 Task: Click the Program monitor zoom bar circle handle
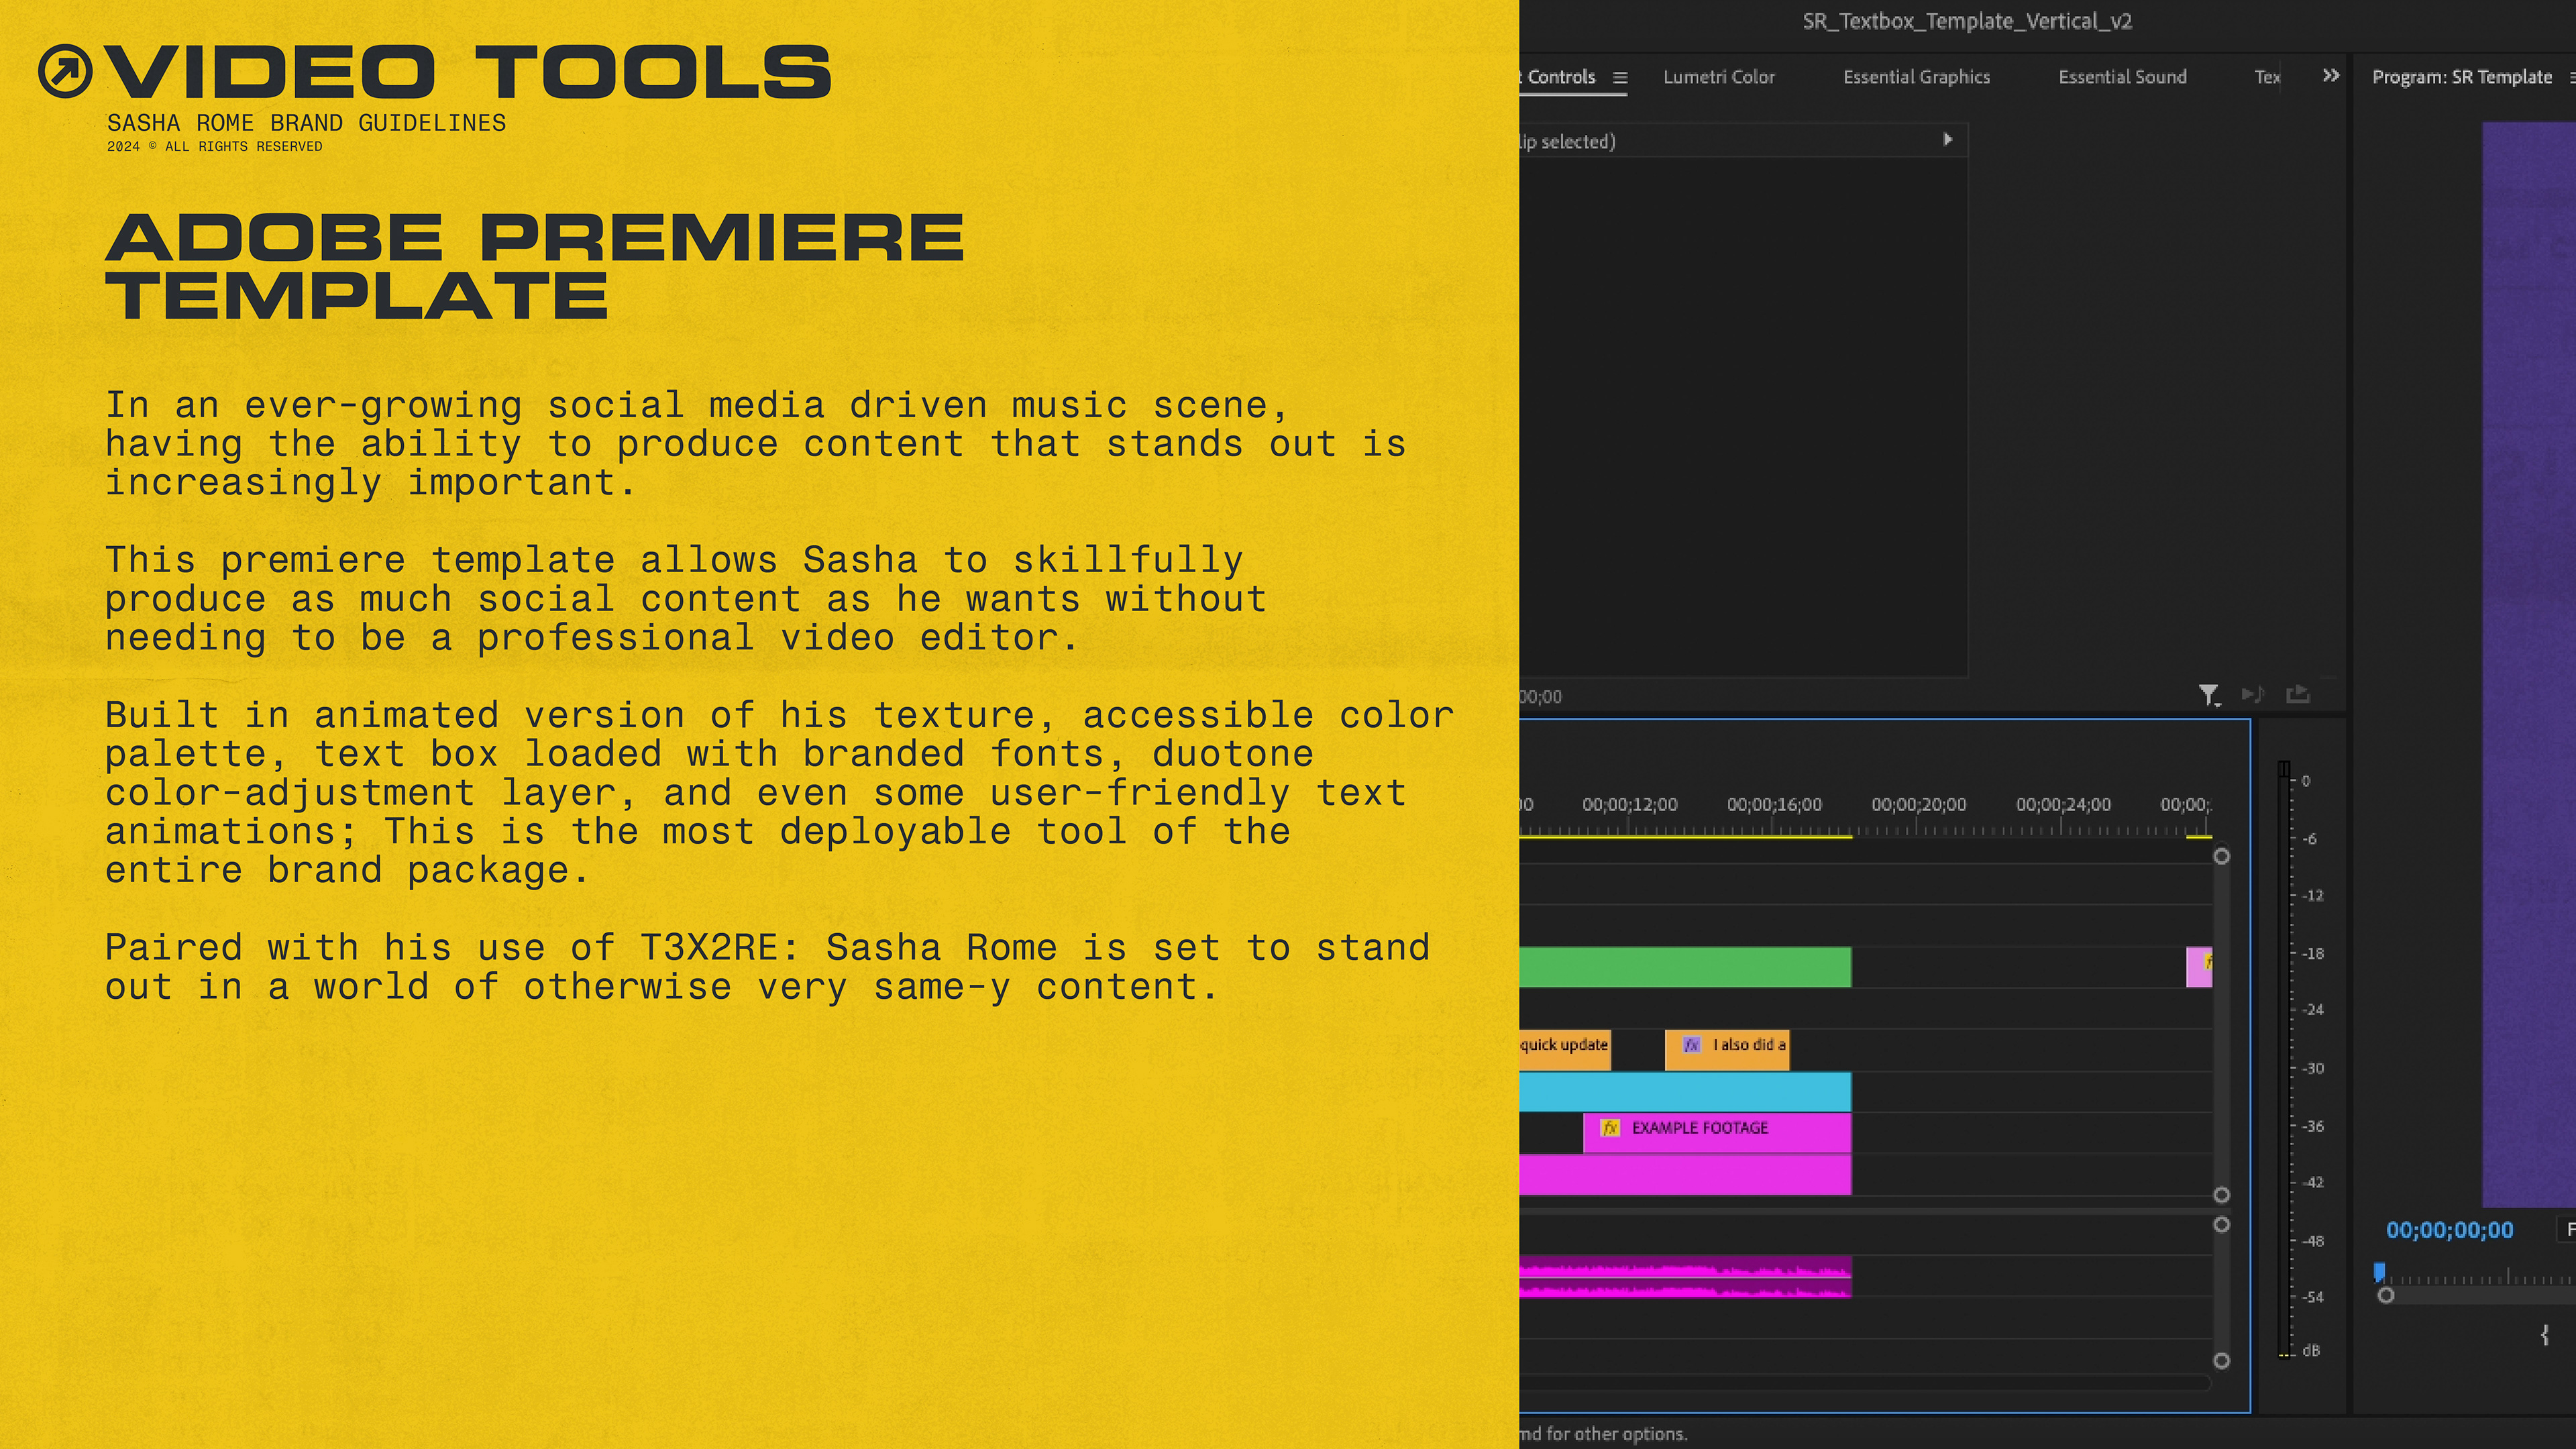coord(2386,1296)
